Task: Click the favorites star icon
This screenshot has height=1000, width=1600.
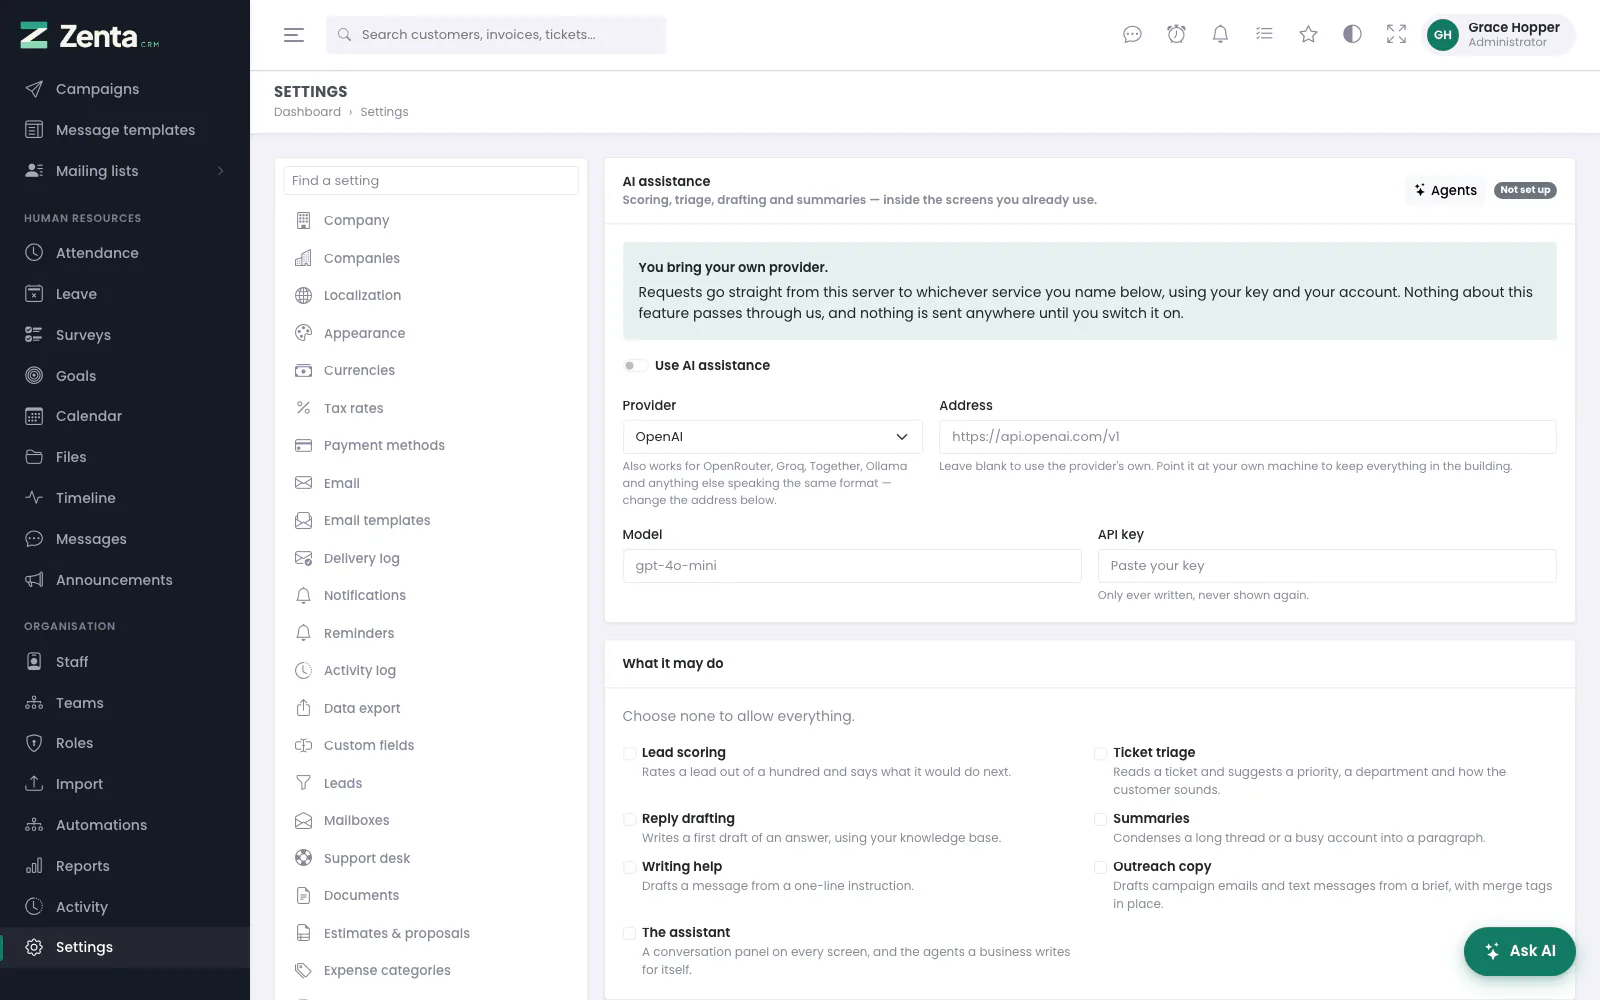Action: (1308, 35)
